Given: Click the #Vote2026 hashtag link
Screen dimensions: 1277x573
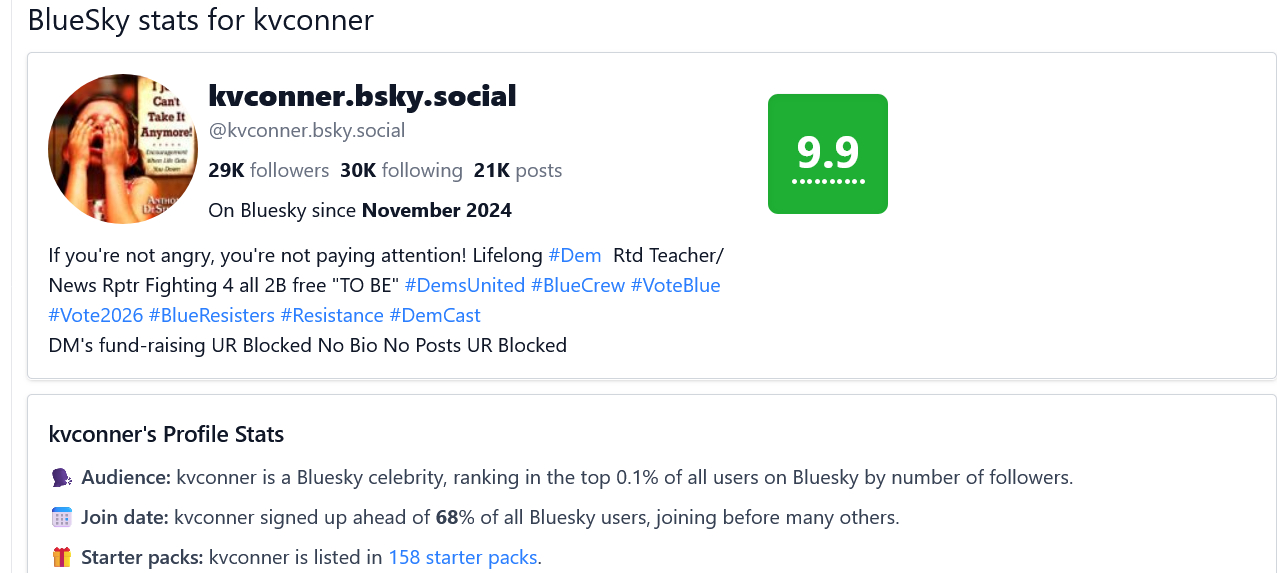Looking at the screenshot, I should (x=95, y=315).
